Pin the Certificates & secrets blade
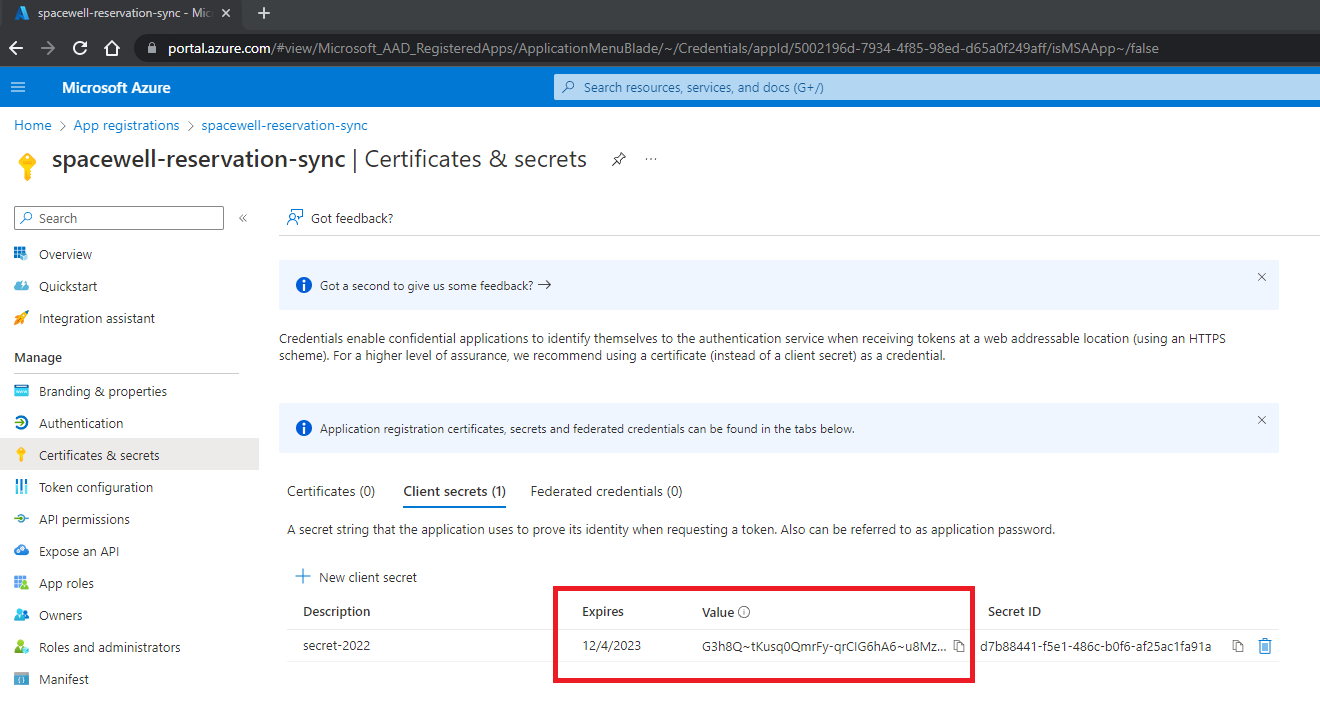Image resolution: width=1320 pixels, height=707 pixels. (x=619, y=159)
